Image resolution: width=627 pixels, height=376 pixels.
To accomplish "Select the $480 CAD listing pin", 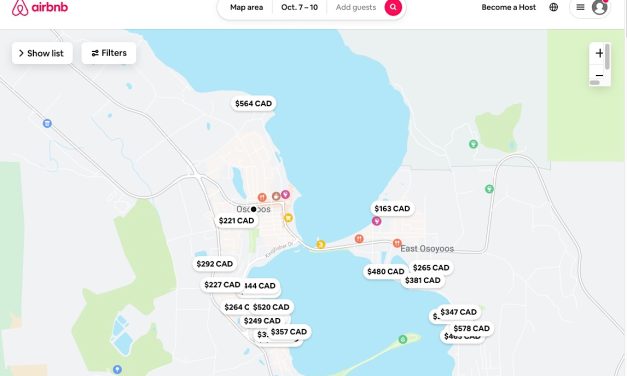I will 386,272.
